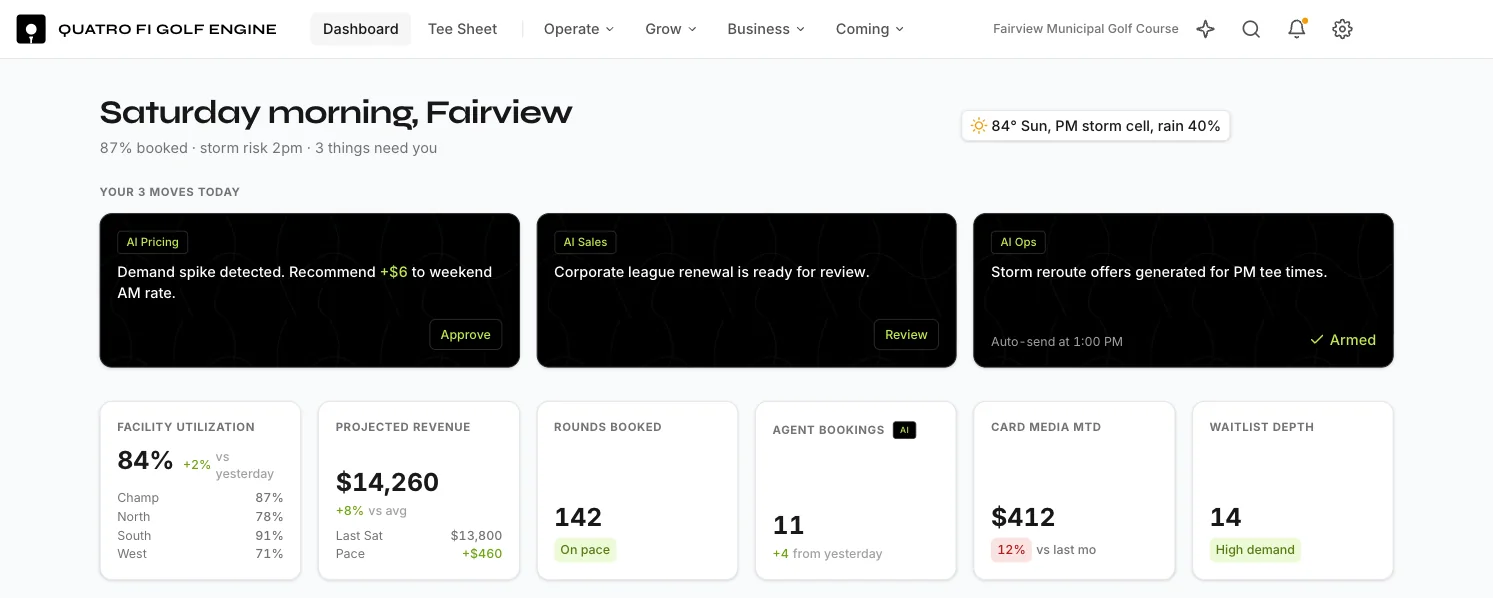Click the 11 agent bookings value

788,525
